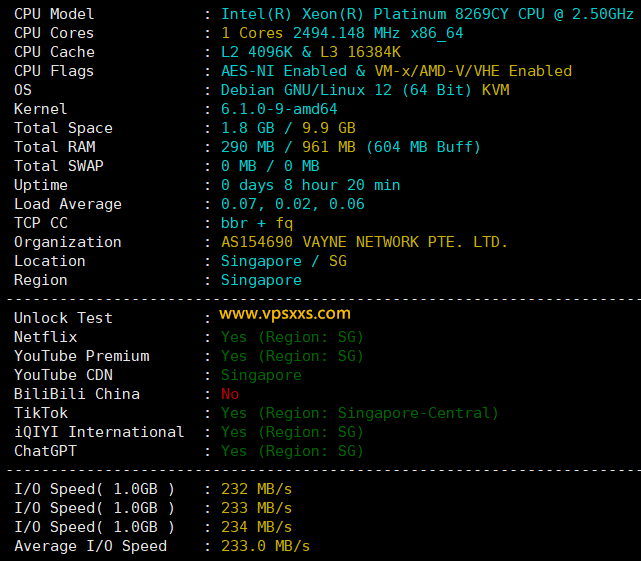Click the 'VM-x/AMD-V/VHE Enabled' text
Screen dimensions: 641x561
point(473,71)
